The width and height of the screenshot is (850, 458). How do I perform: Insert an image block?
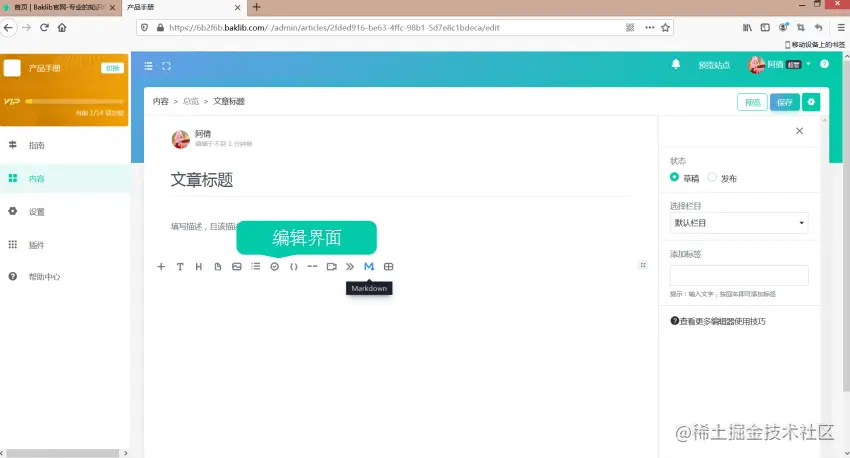pyautogui.click(x=237, y=267)
